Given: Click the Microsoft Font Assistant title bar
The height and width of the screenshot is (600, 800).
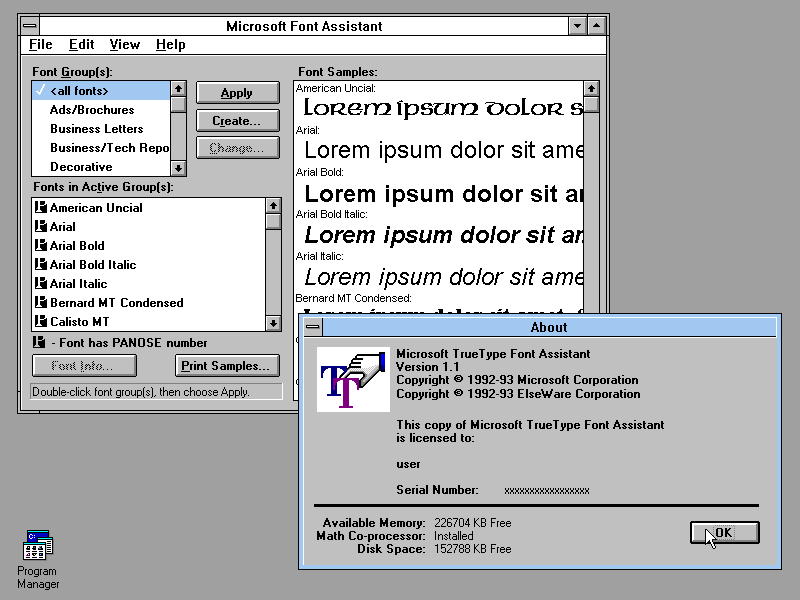Looking at the screenshot, I should tap(304, 26).
